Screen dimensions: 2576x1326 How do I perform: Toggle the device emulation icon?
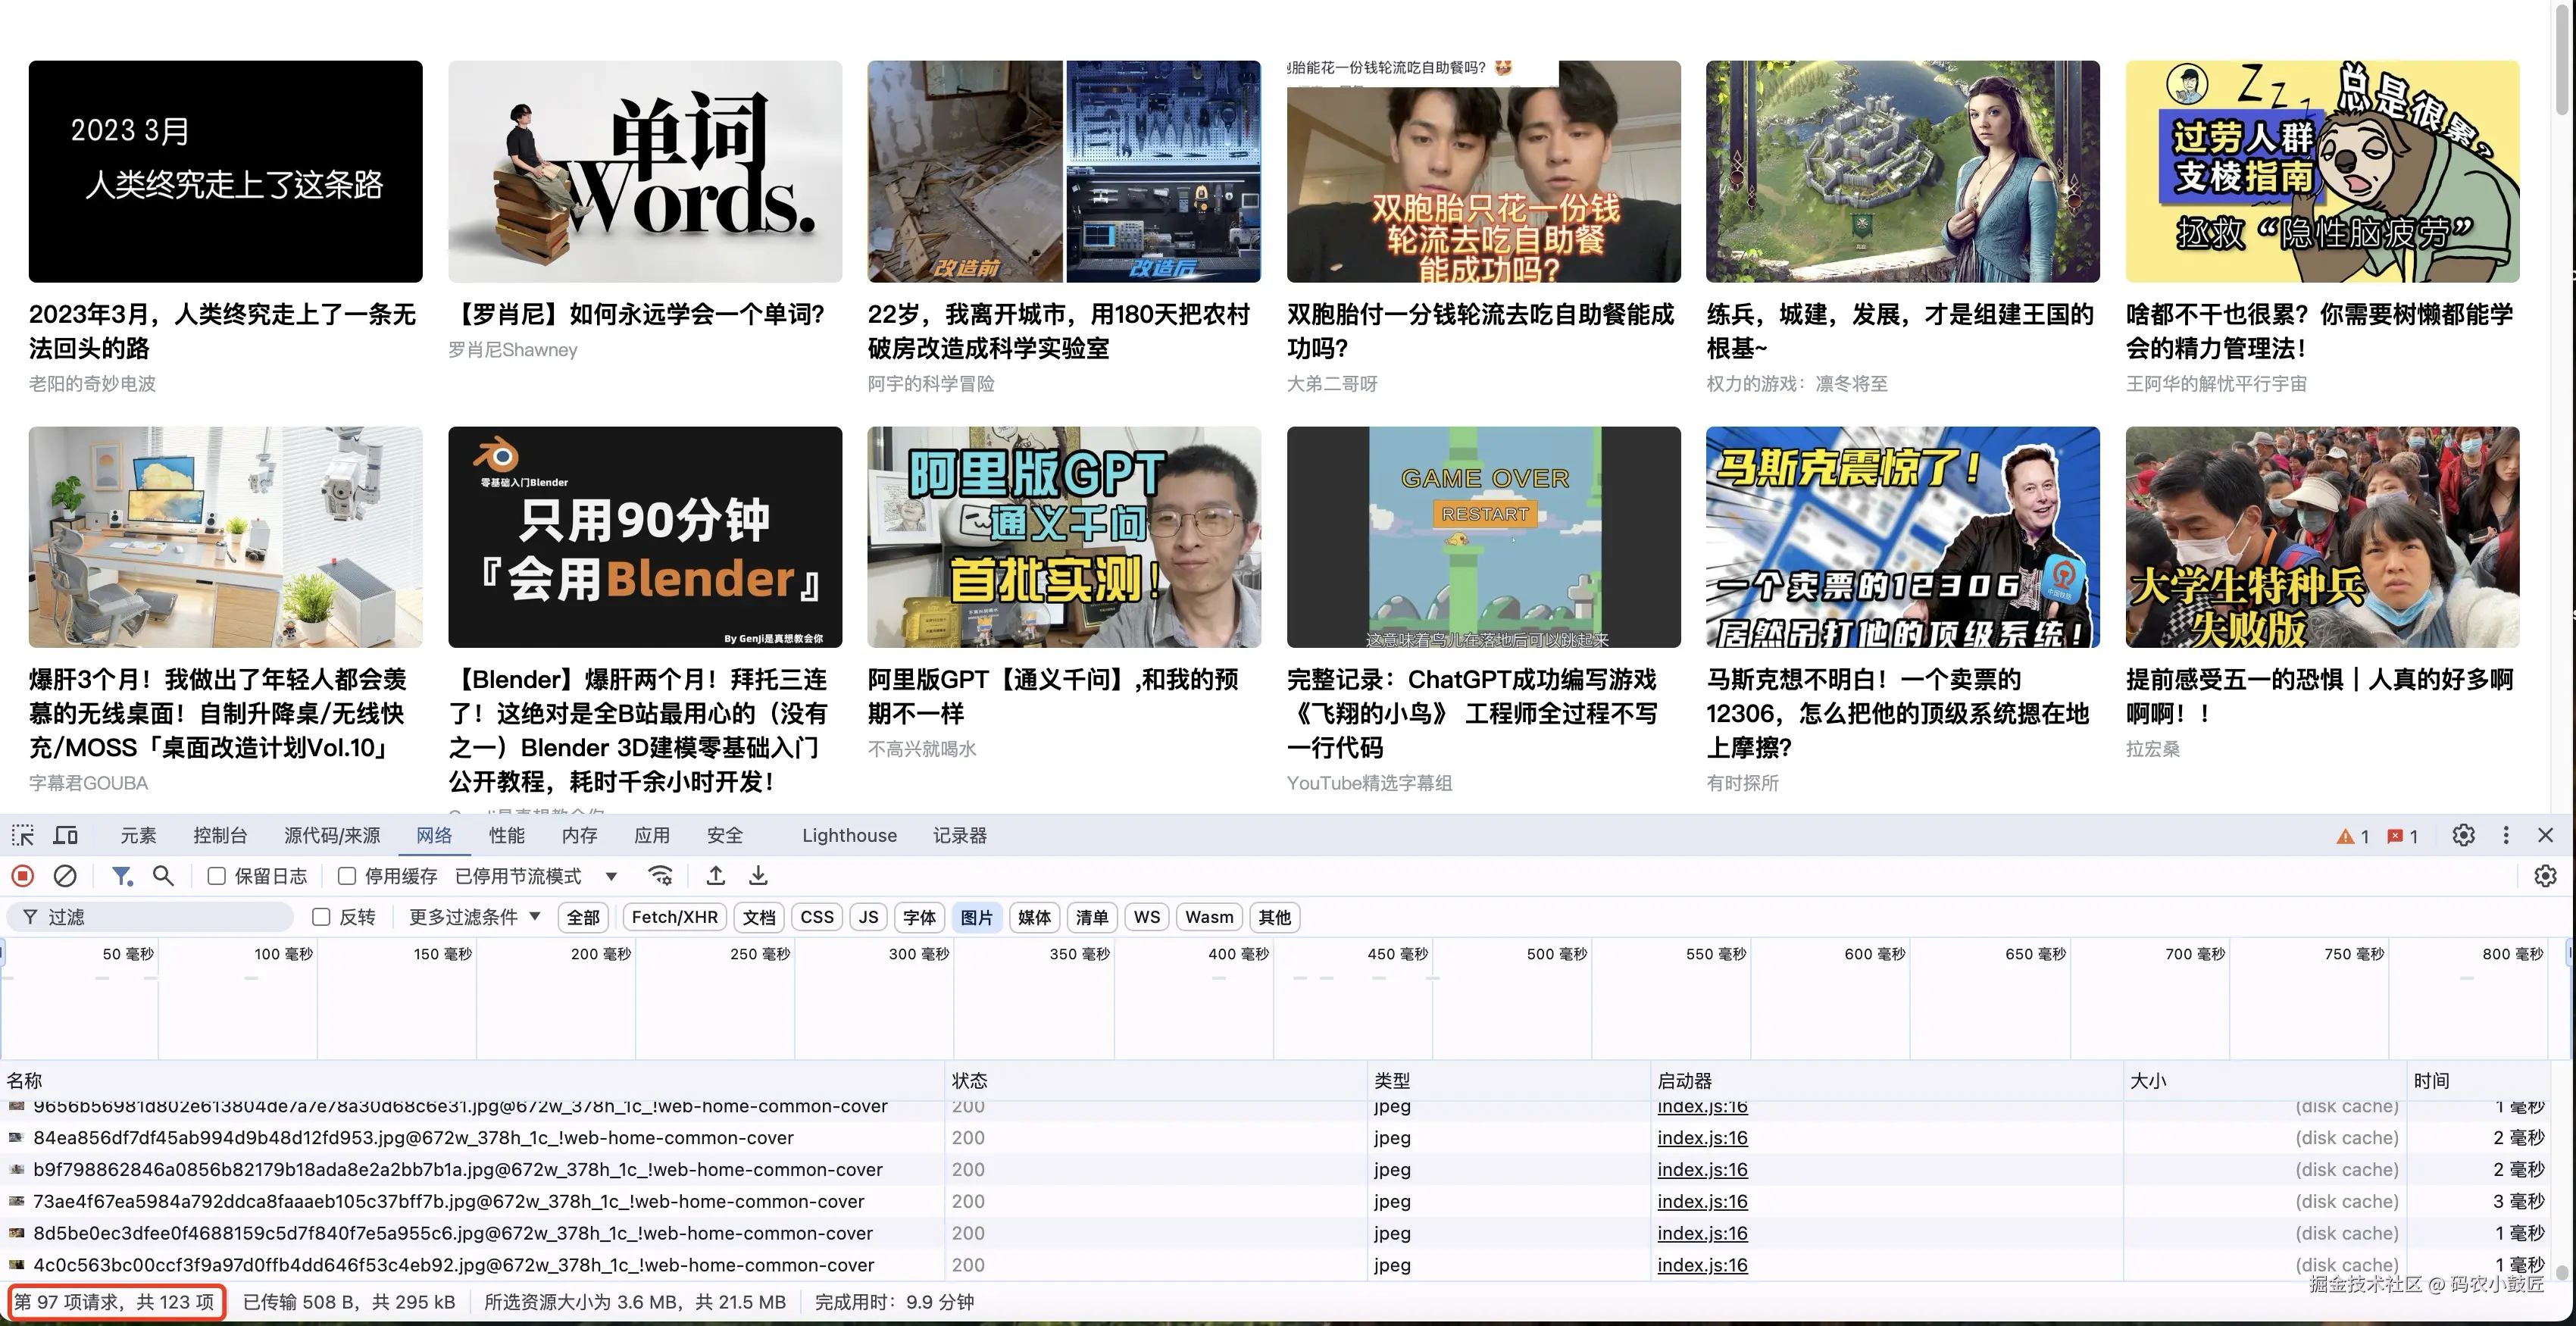(x=64, y=835)
